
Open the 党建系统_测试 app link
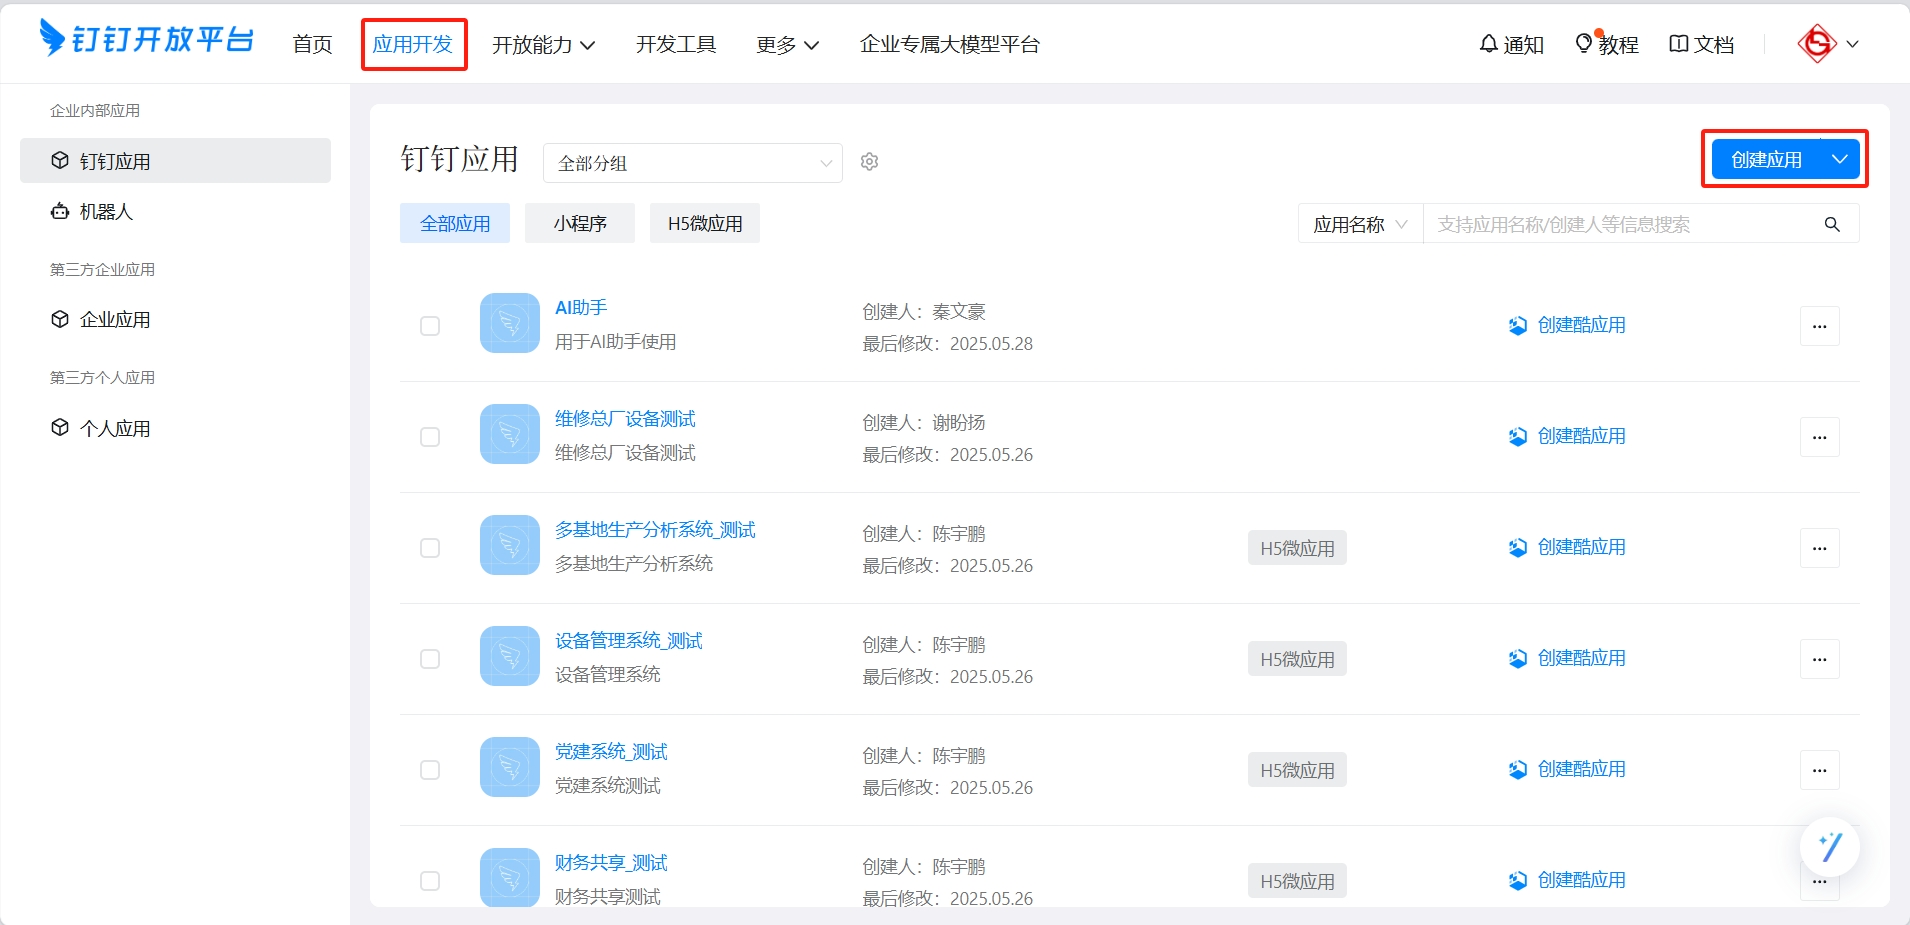click(x=611, y=752)
